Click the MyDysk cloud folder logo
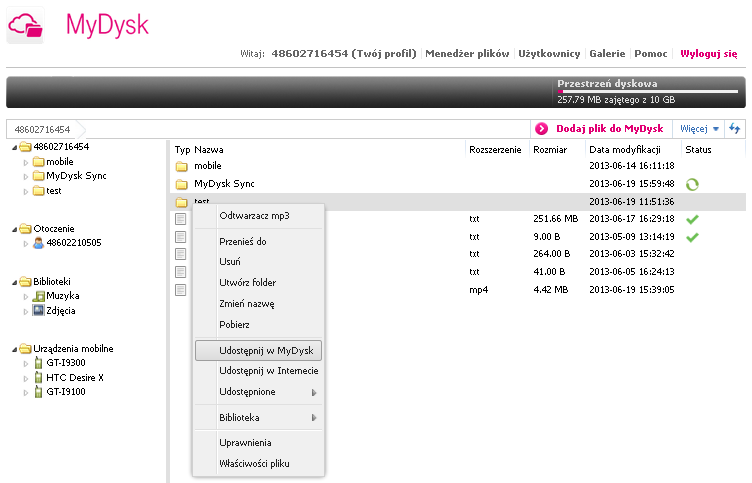This screenshot has height=483, width=752. [x=25, y=25]
